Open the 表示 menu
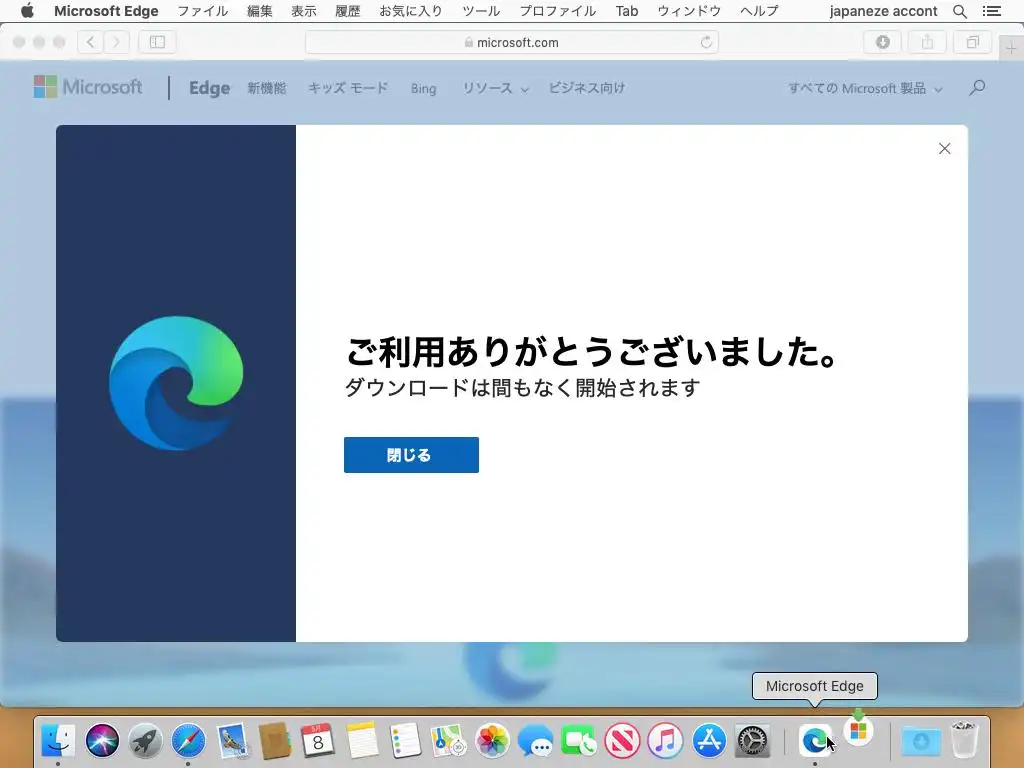This screenshot has width=1024, height=768. [x=304, y=11]
